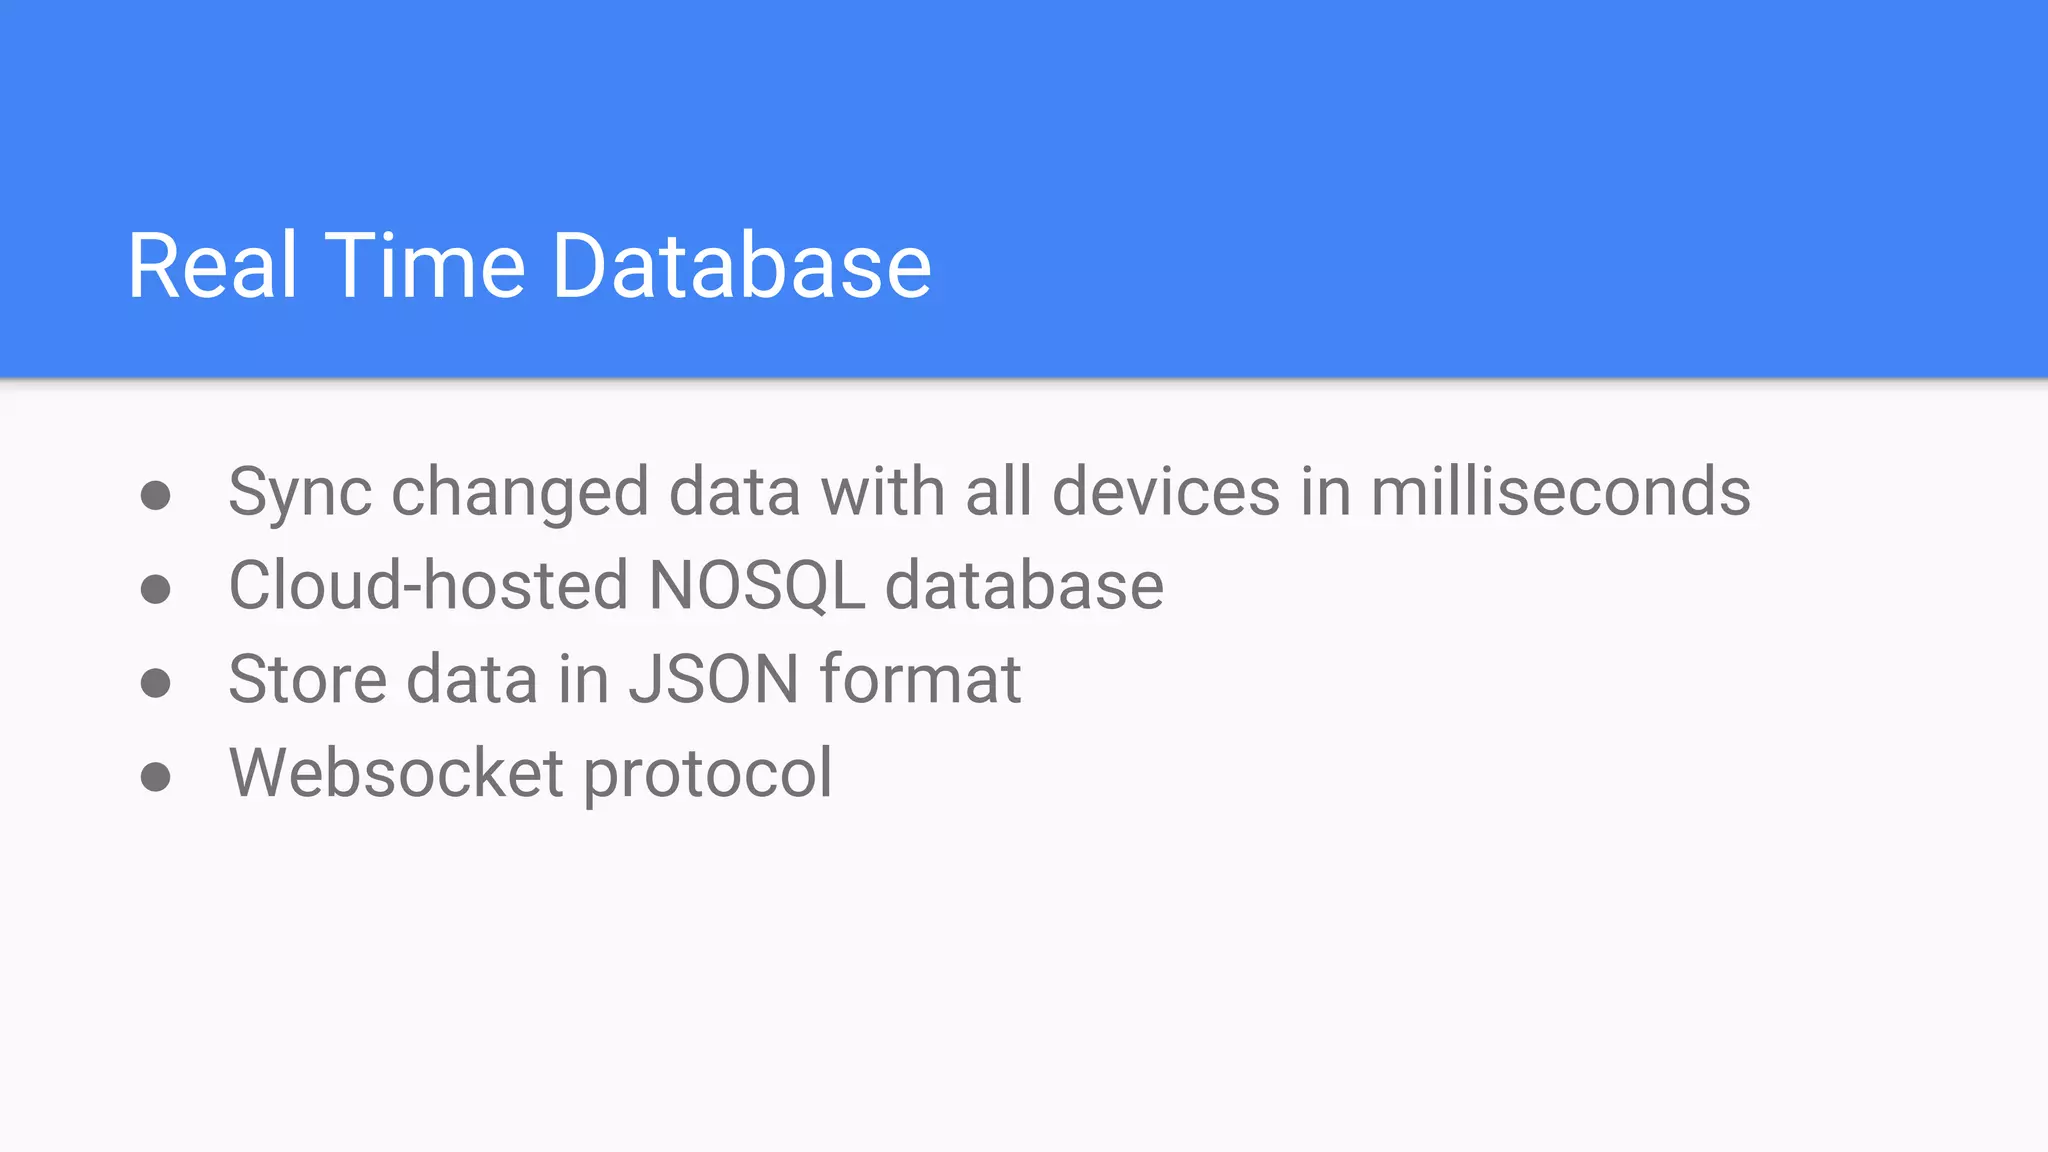The height and width of the screenshot is (1152, 2048).
Task: Click the word 'protocol' in the last bullet
Action: tap(707, 775)
